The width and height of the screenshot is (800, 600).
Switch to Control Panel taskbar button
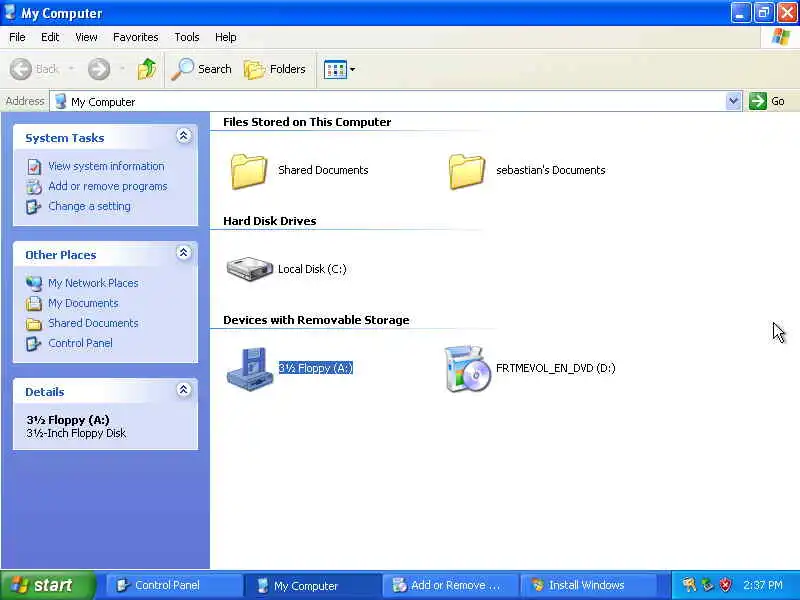pyautogui.click(x=173, y=585)
